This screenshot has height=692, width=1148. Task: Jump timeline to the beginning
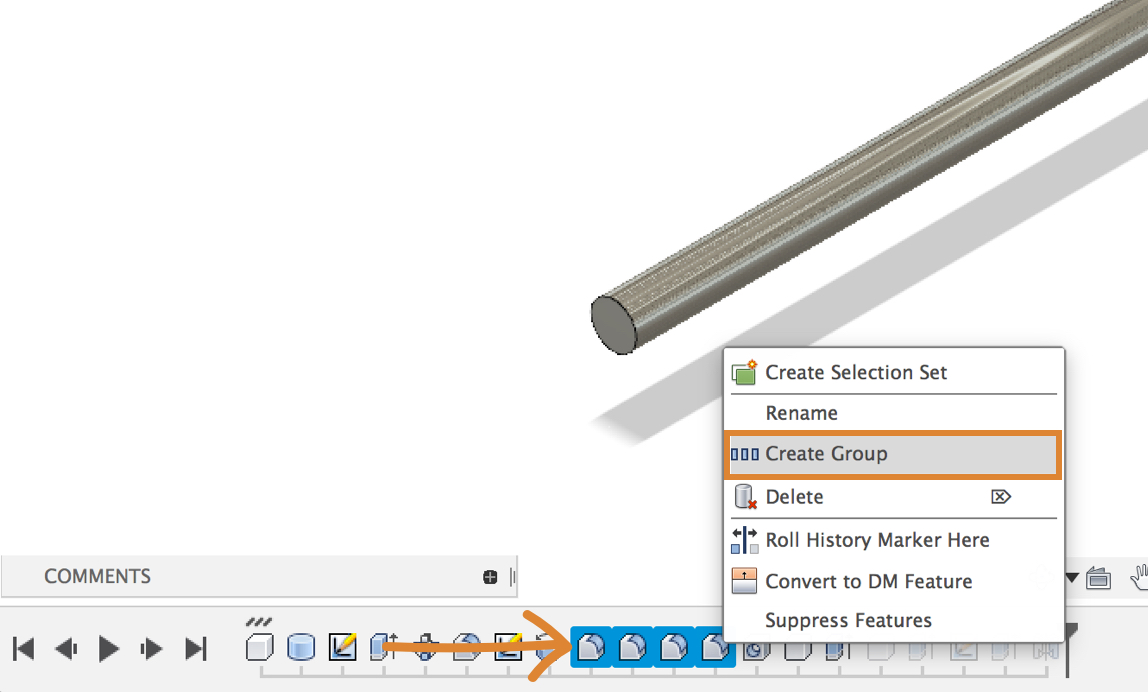point(23,649)
